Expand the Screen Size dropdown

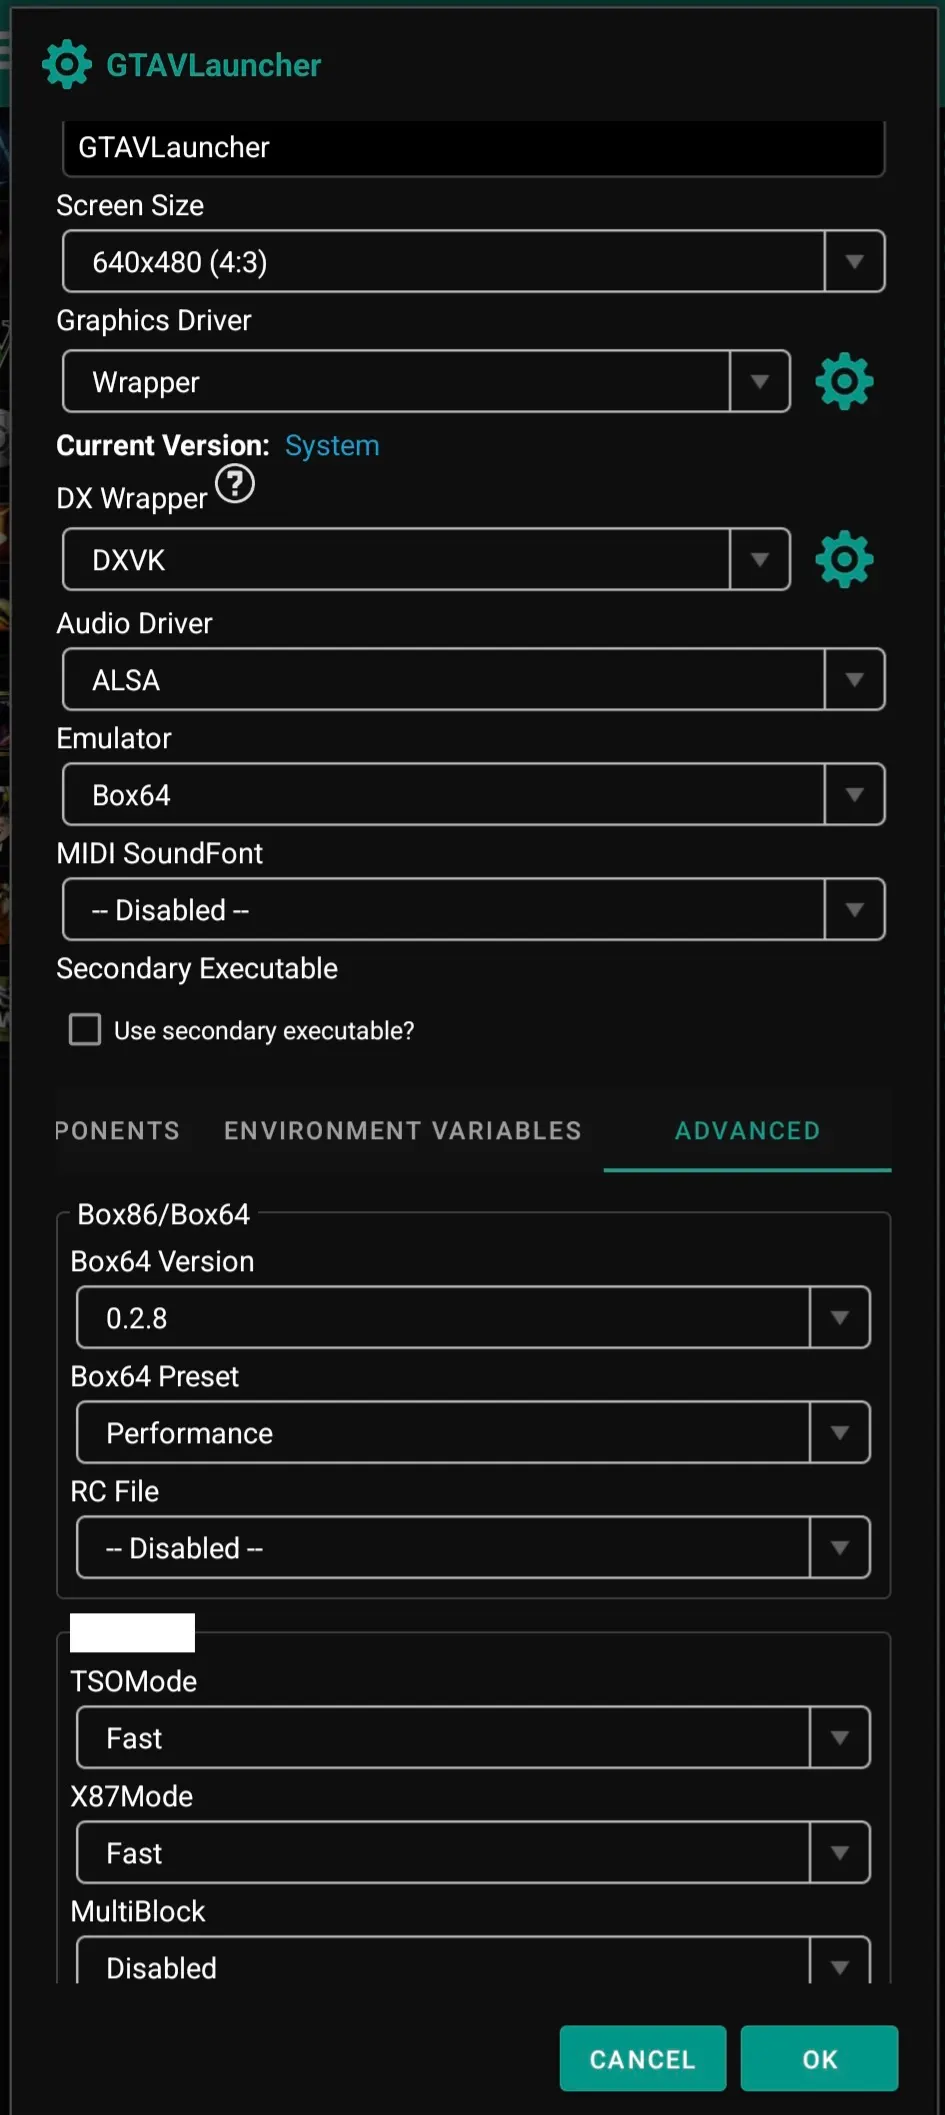pyautogui.click(x=473, y=262)
